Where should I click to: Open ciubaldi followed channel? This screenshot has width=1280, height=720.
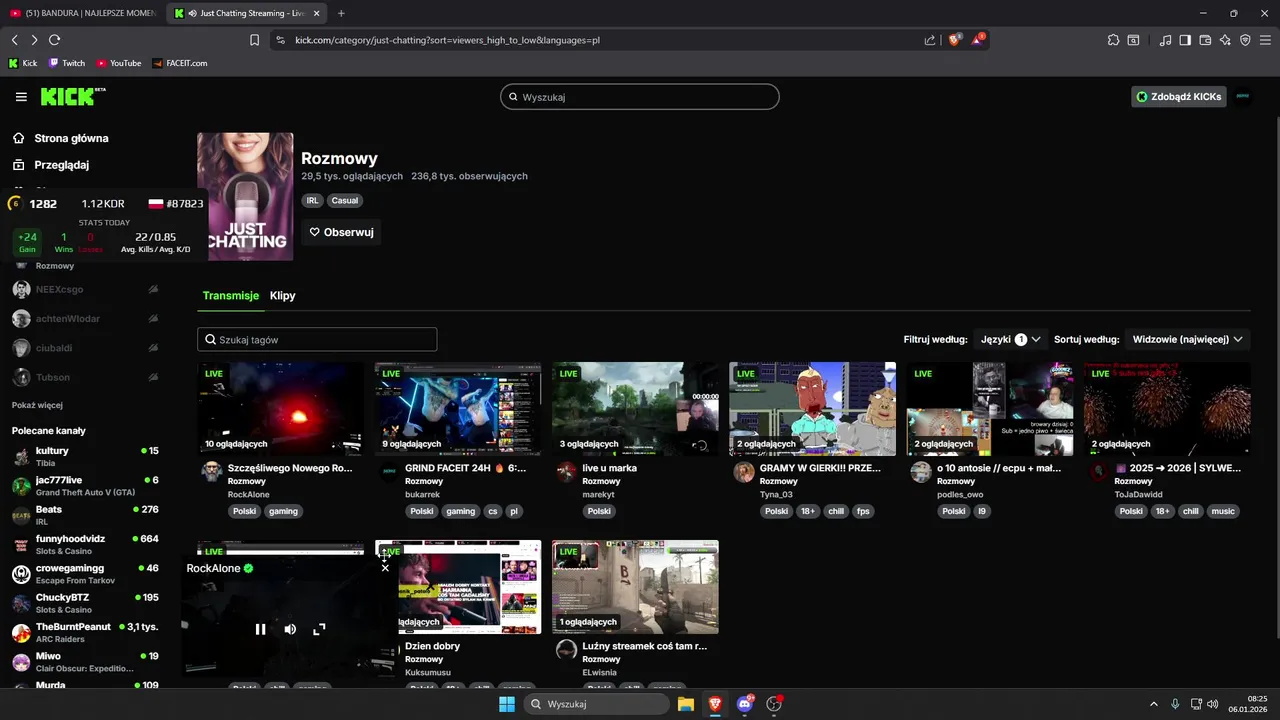[x=85, y=348]
